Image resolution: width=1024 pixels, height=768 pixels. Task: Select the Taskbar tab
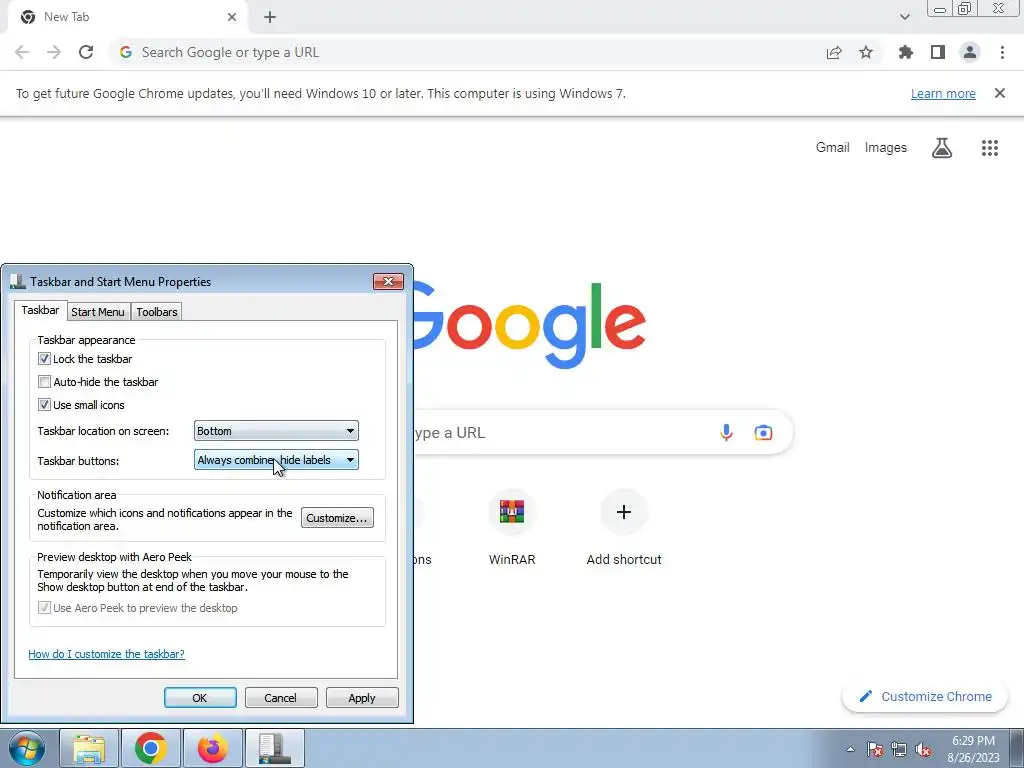click(40, 310)
